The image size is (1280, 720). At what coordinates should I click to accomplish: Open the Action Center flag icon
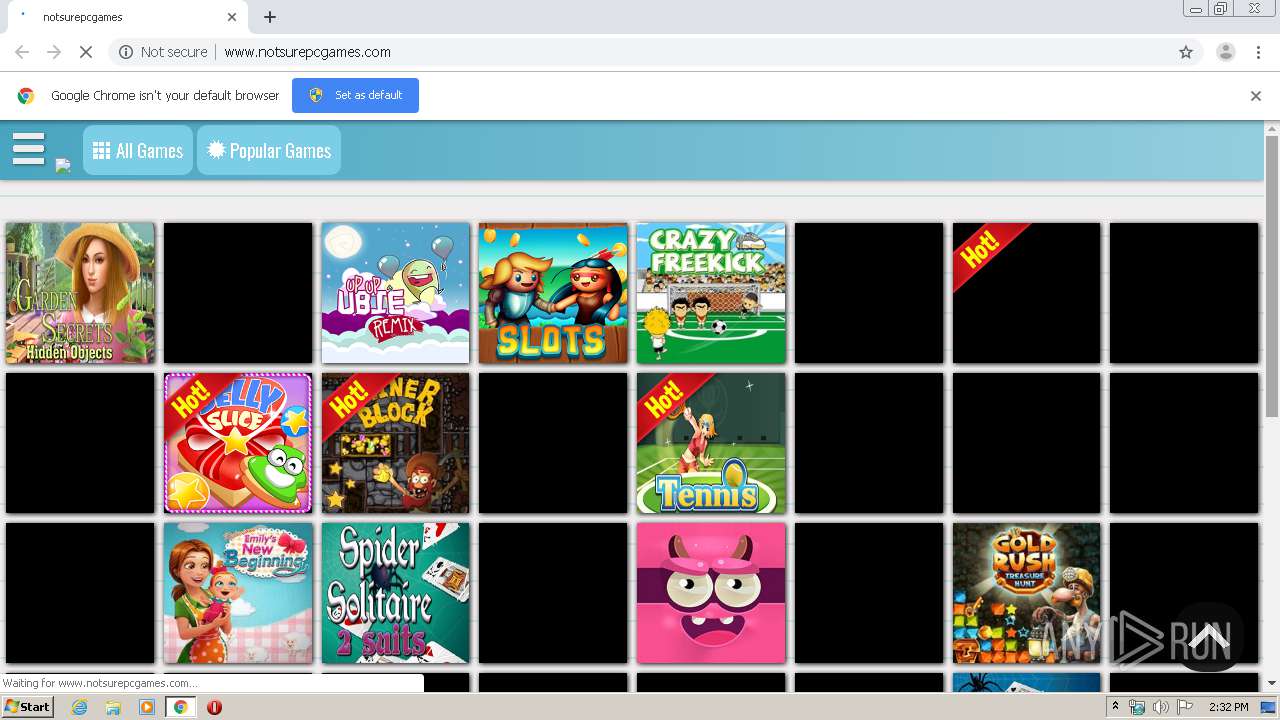(x=1185, y=707)
